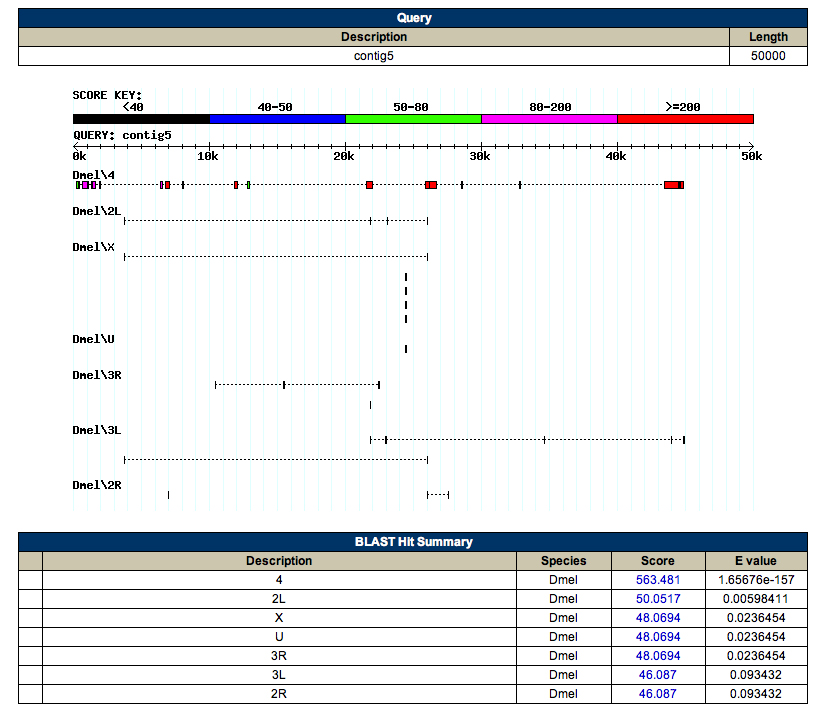Click the 1.65676e-157 E value cell
This screenshot has width=825, height=716.
point(756,580)
